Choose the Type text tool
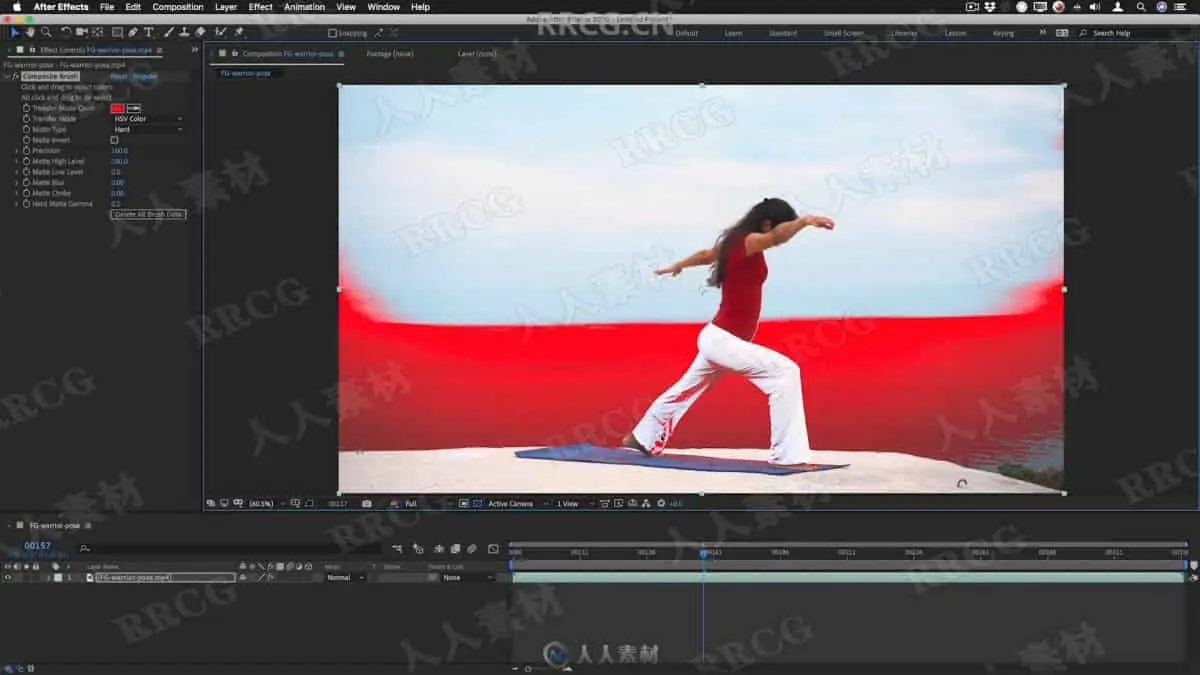This screenshot has width=1200, height=675. pyautogui.click(x=149, y=32)
